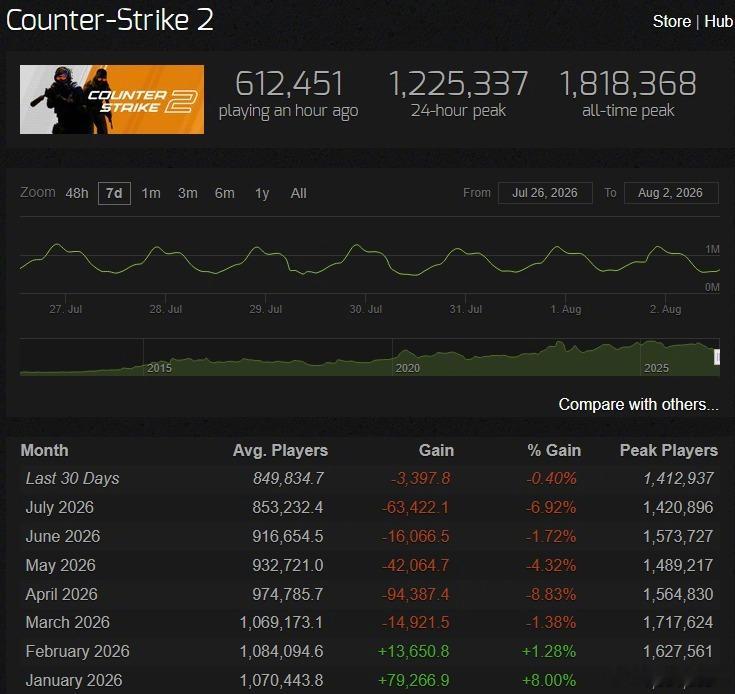Click the 2020 marker in navigator timeline
The width and height of the screenshot is (735, 694).
[x=407, y=368]
